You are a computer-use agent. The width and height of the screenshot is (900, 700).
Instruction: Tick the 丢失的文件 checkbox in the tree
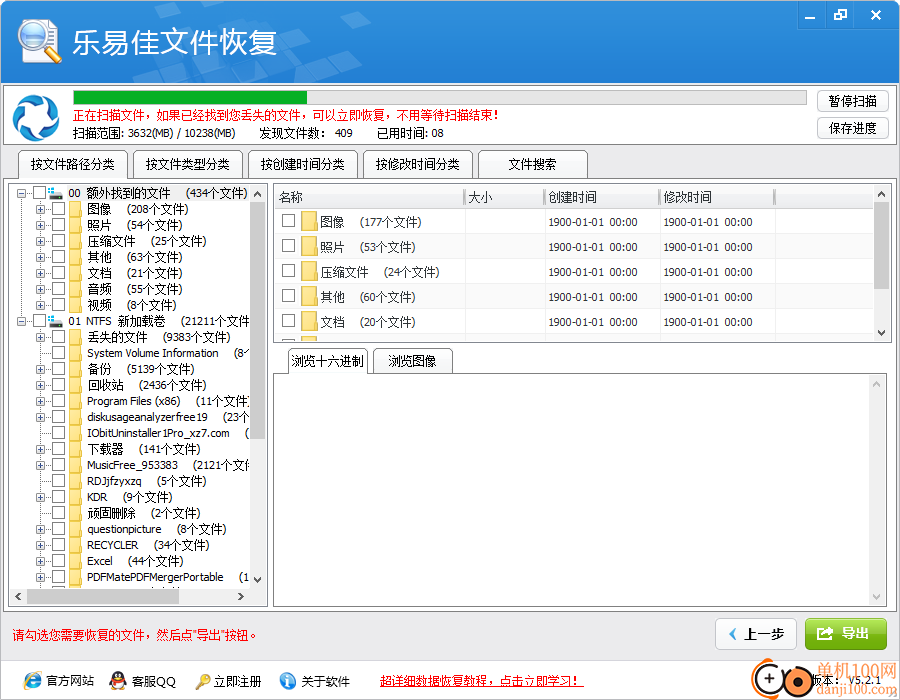[x=59, y=337]
